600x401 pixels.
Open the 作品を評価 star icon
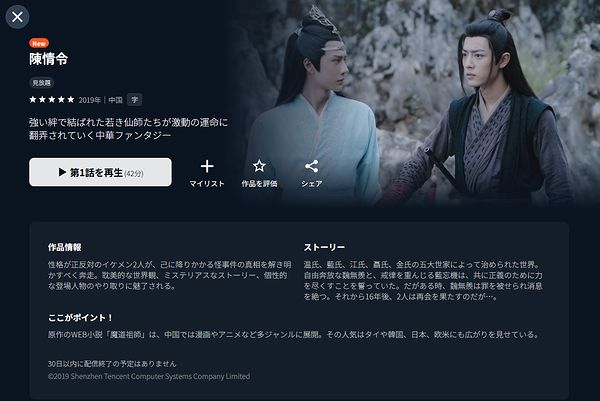[x=259, y=173]
